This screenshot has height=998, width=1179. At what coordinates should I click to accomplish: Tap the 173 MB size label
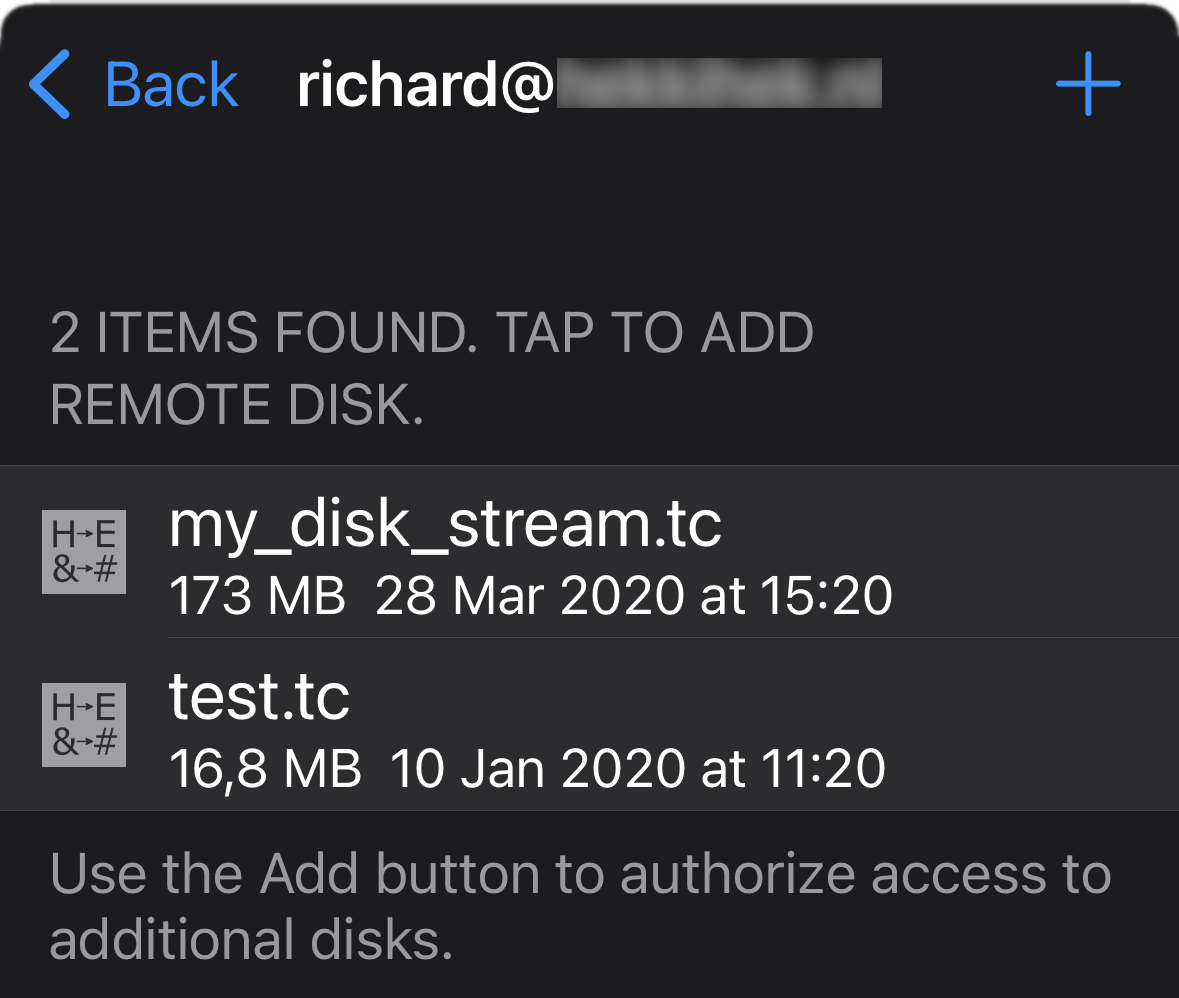point(257,597)
